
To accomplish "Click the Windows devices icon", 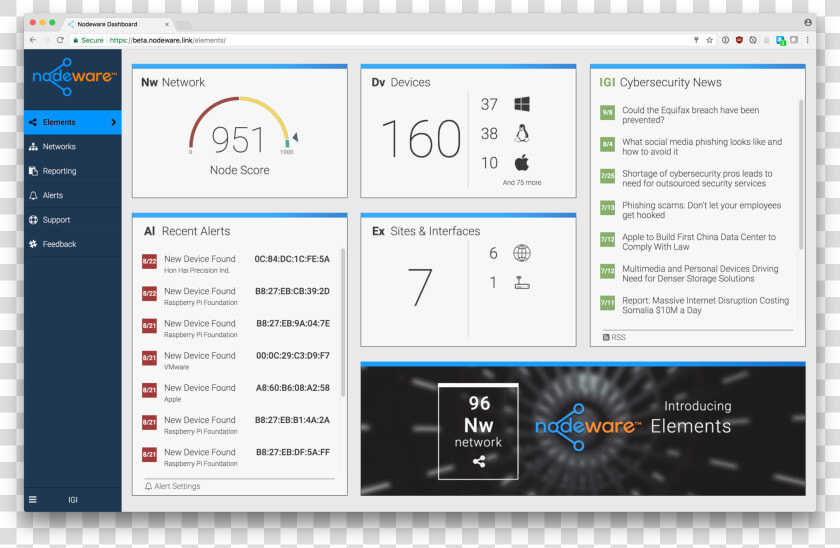I will (x=522, y=104).
